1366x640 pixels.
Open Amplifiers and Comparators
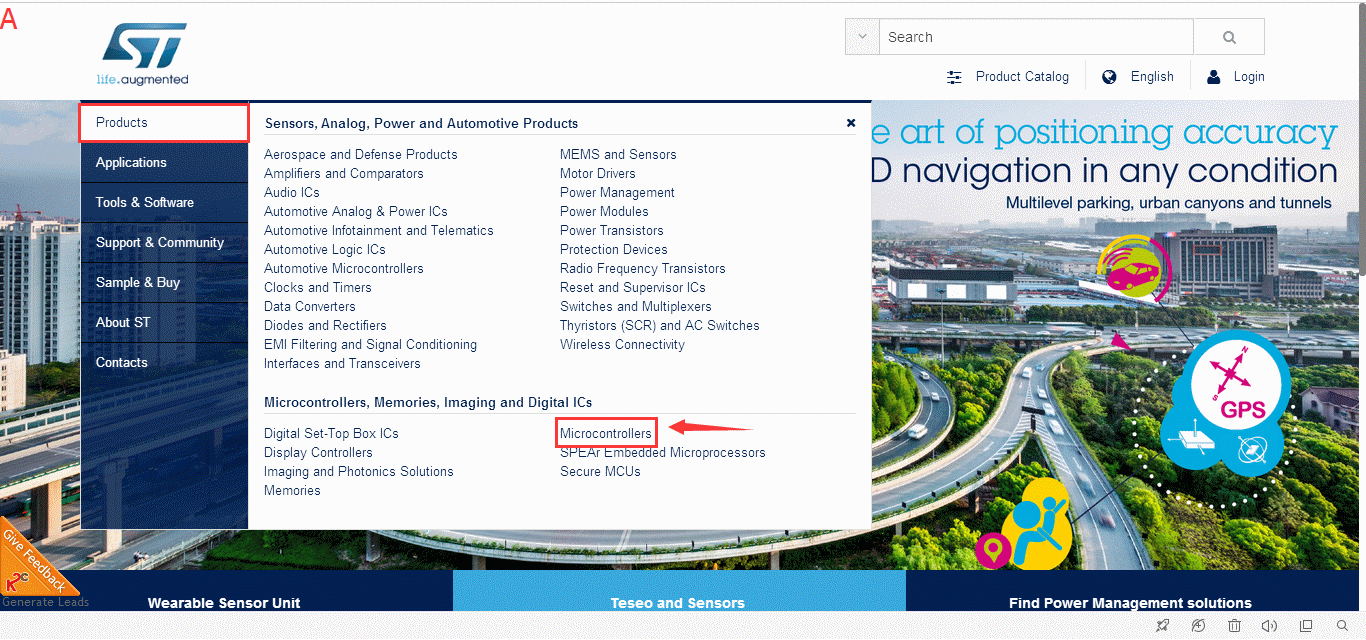pyautogui.click(x=344, y=174)
